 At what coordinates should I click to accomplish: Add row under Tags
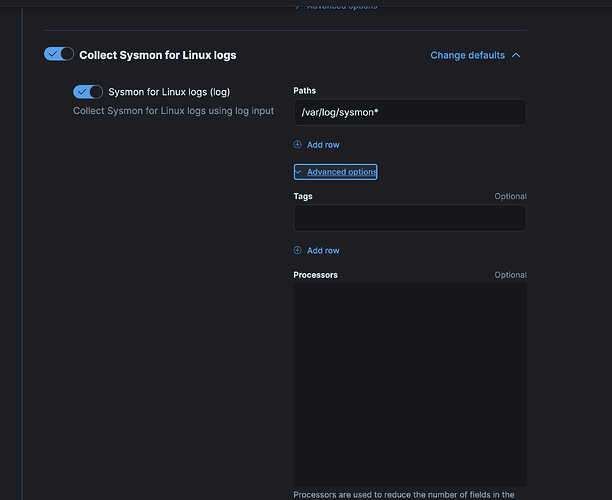pyautogui.click(x=317, y=251)
